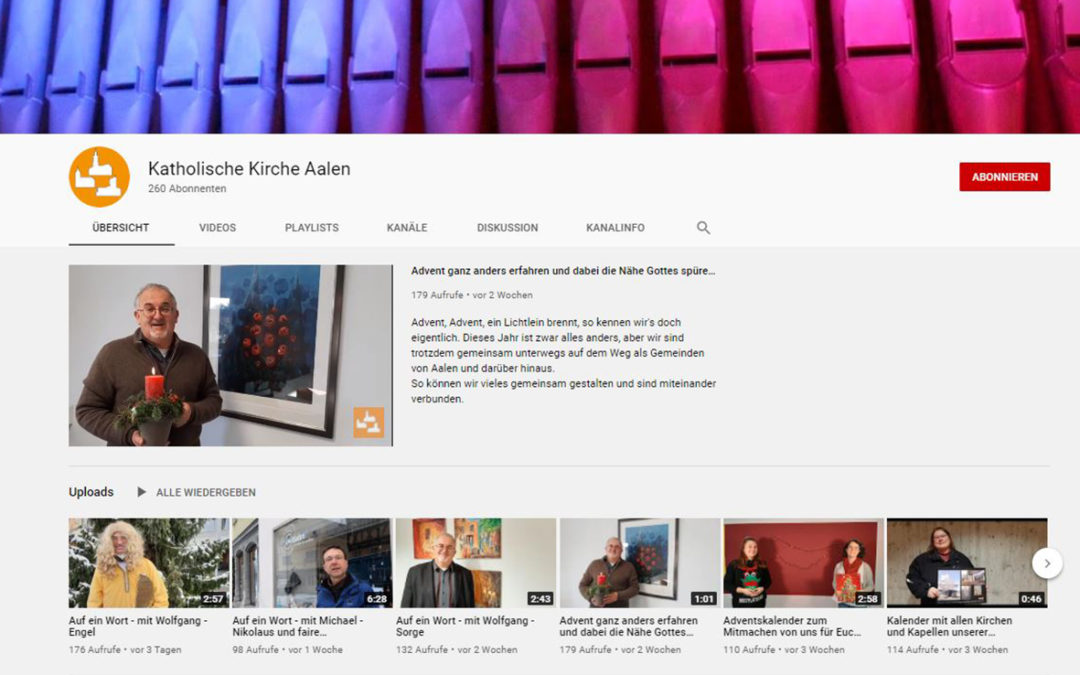This screenshot has width=1080, height=675.
Task: Click the channel logo watermark on featured video
Action: point(368,422)
